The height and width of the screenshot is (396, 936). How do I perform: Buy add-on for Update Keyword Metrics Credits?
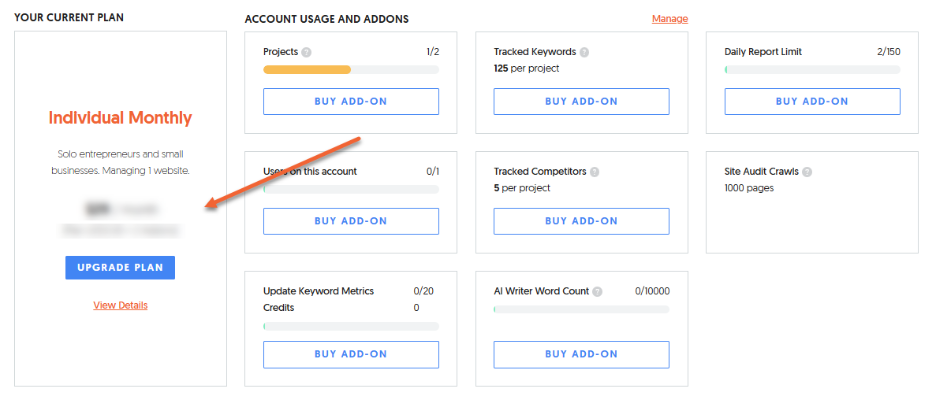pyautogui.click(x=351, y=354)
